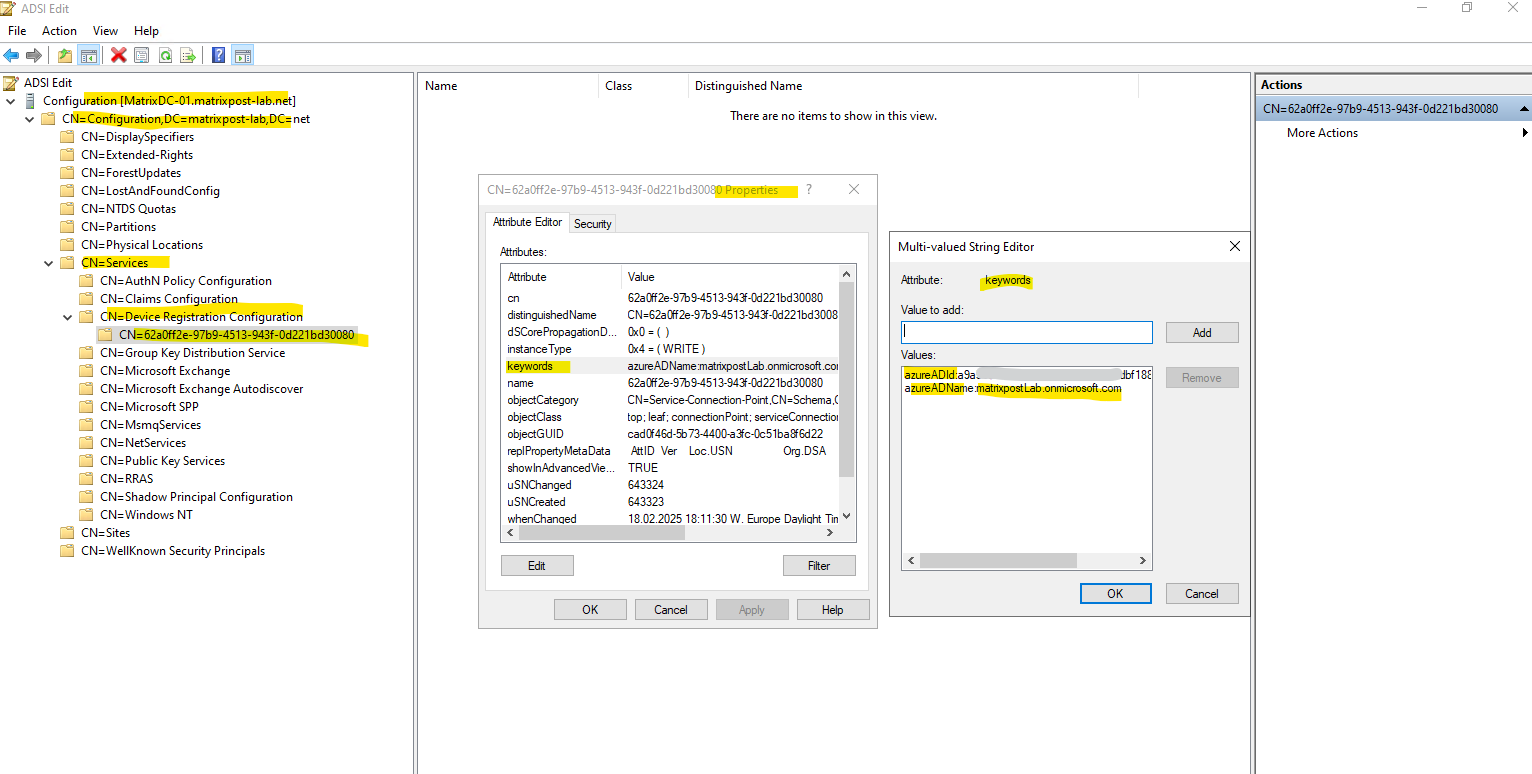
Task: Click the Filter button in Attribute Editor
Action: click(819, 566)
